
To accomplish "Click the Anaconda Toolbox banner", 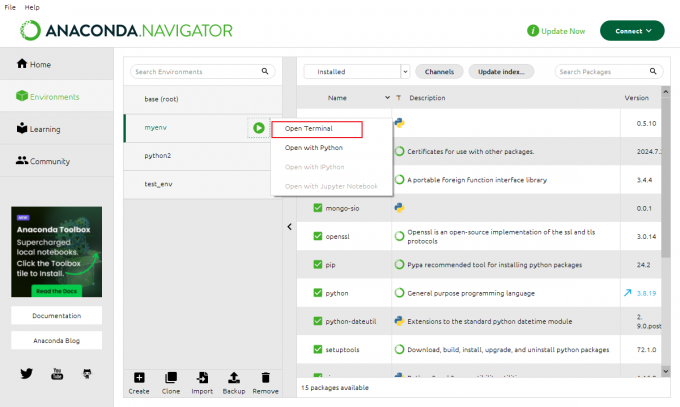I will pos(56,252).
